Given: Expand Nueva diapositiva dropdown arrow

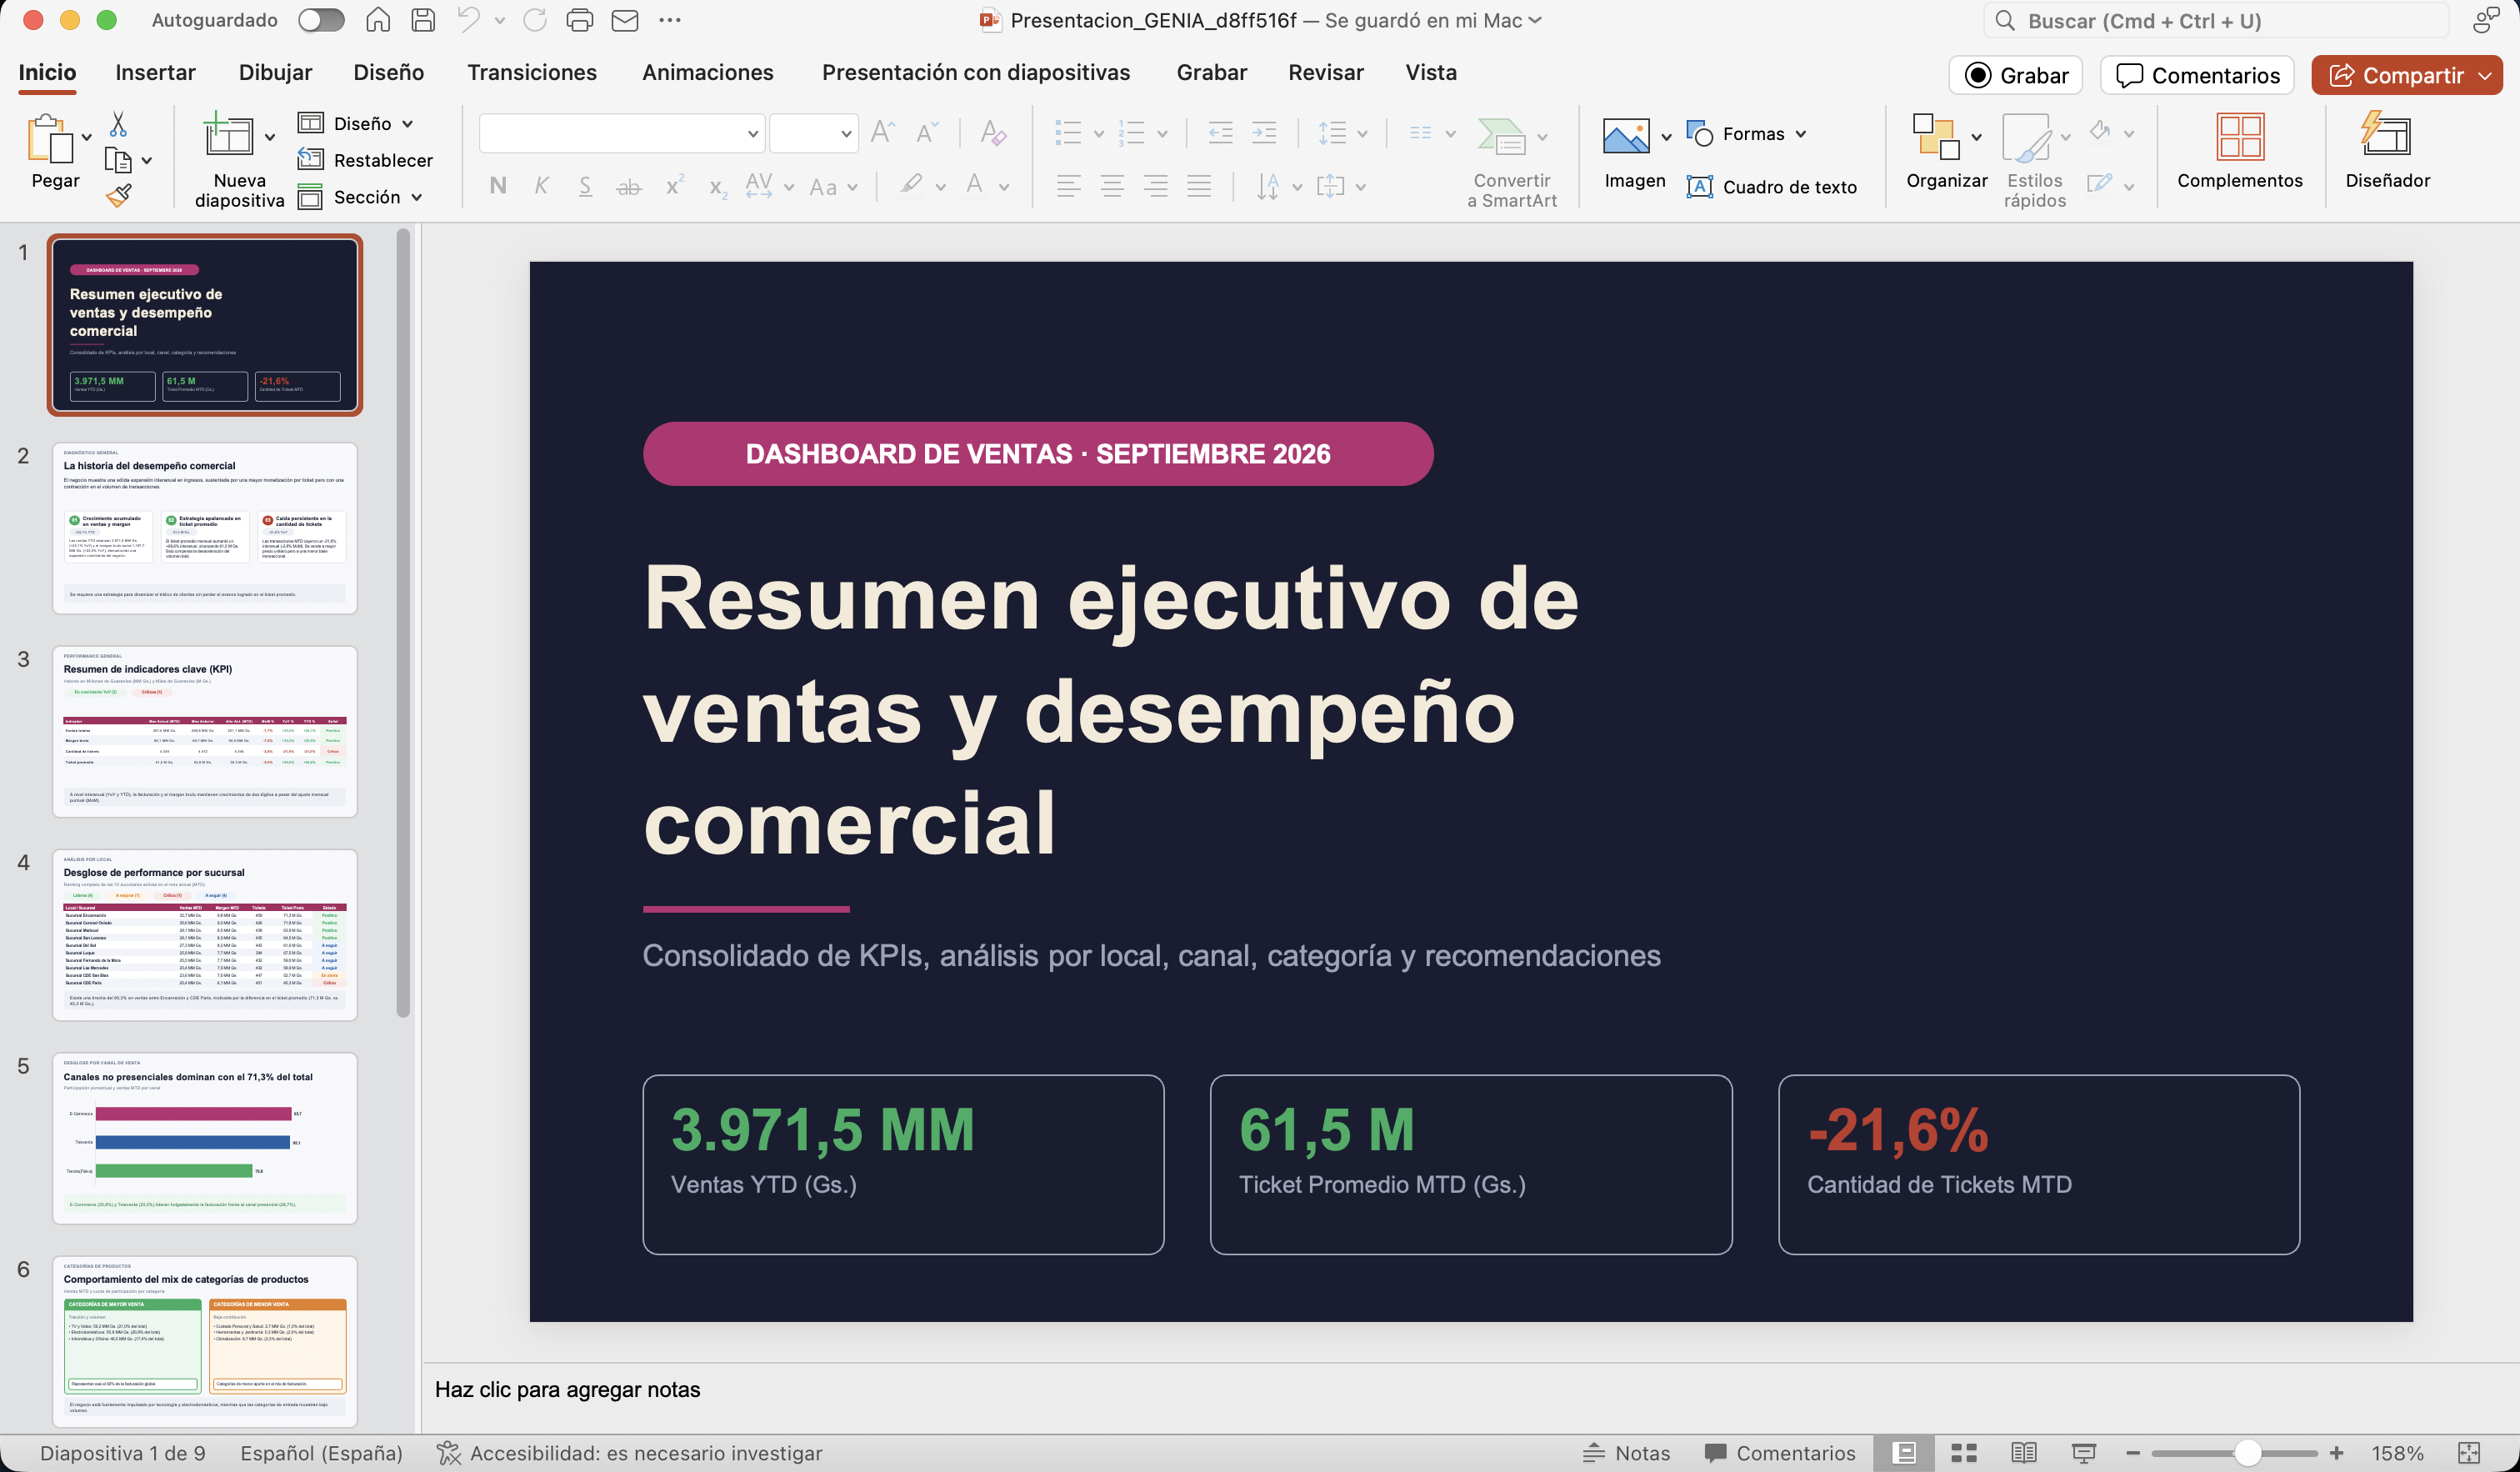Looking at the screenshot, I should (x=269, y=136).
